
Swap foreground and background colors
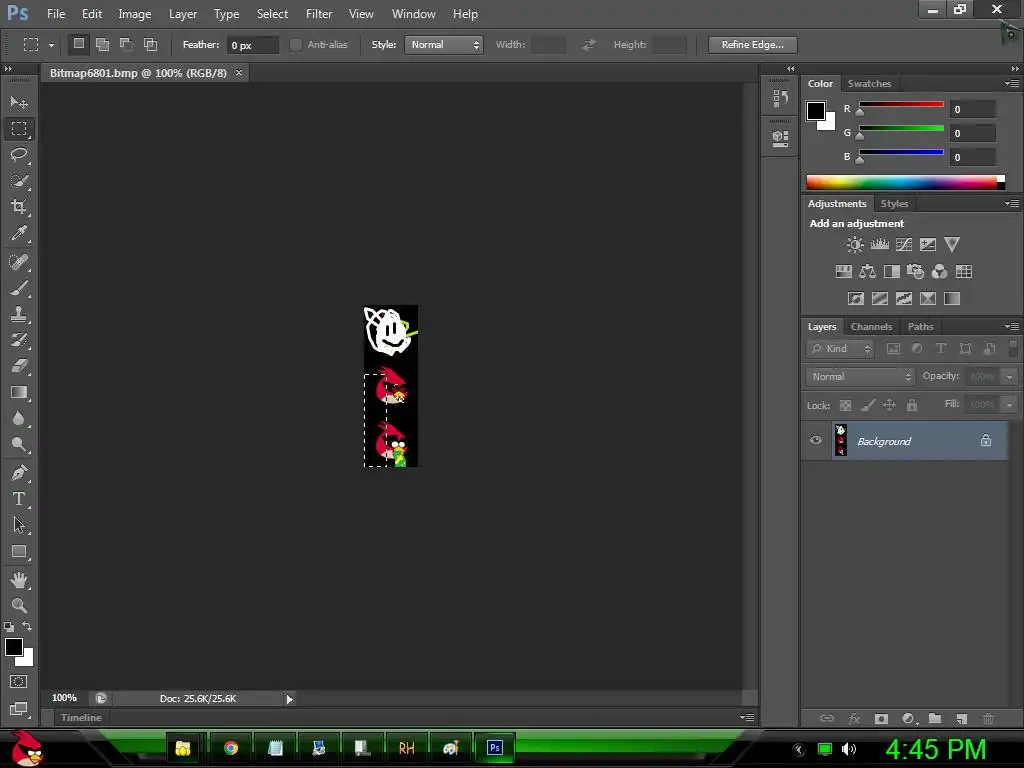27,626
